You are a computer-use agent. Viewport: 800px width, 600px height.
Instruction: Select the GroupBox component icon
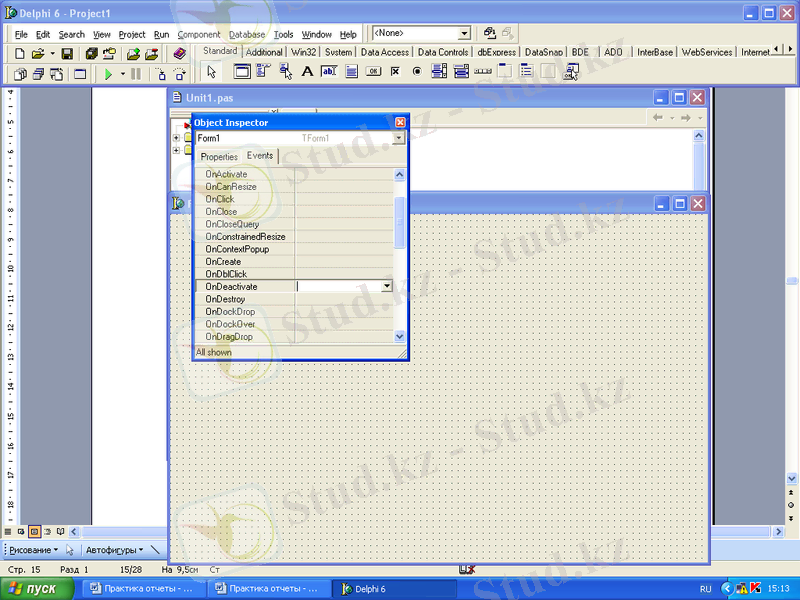505,72
